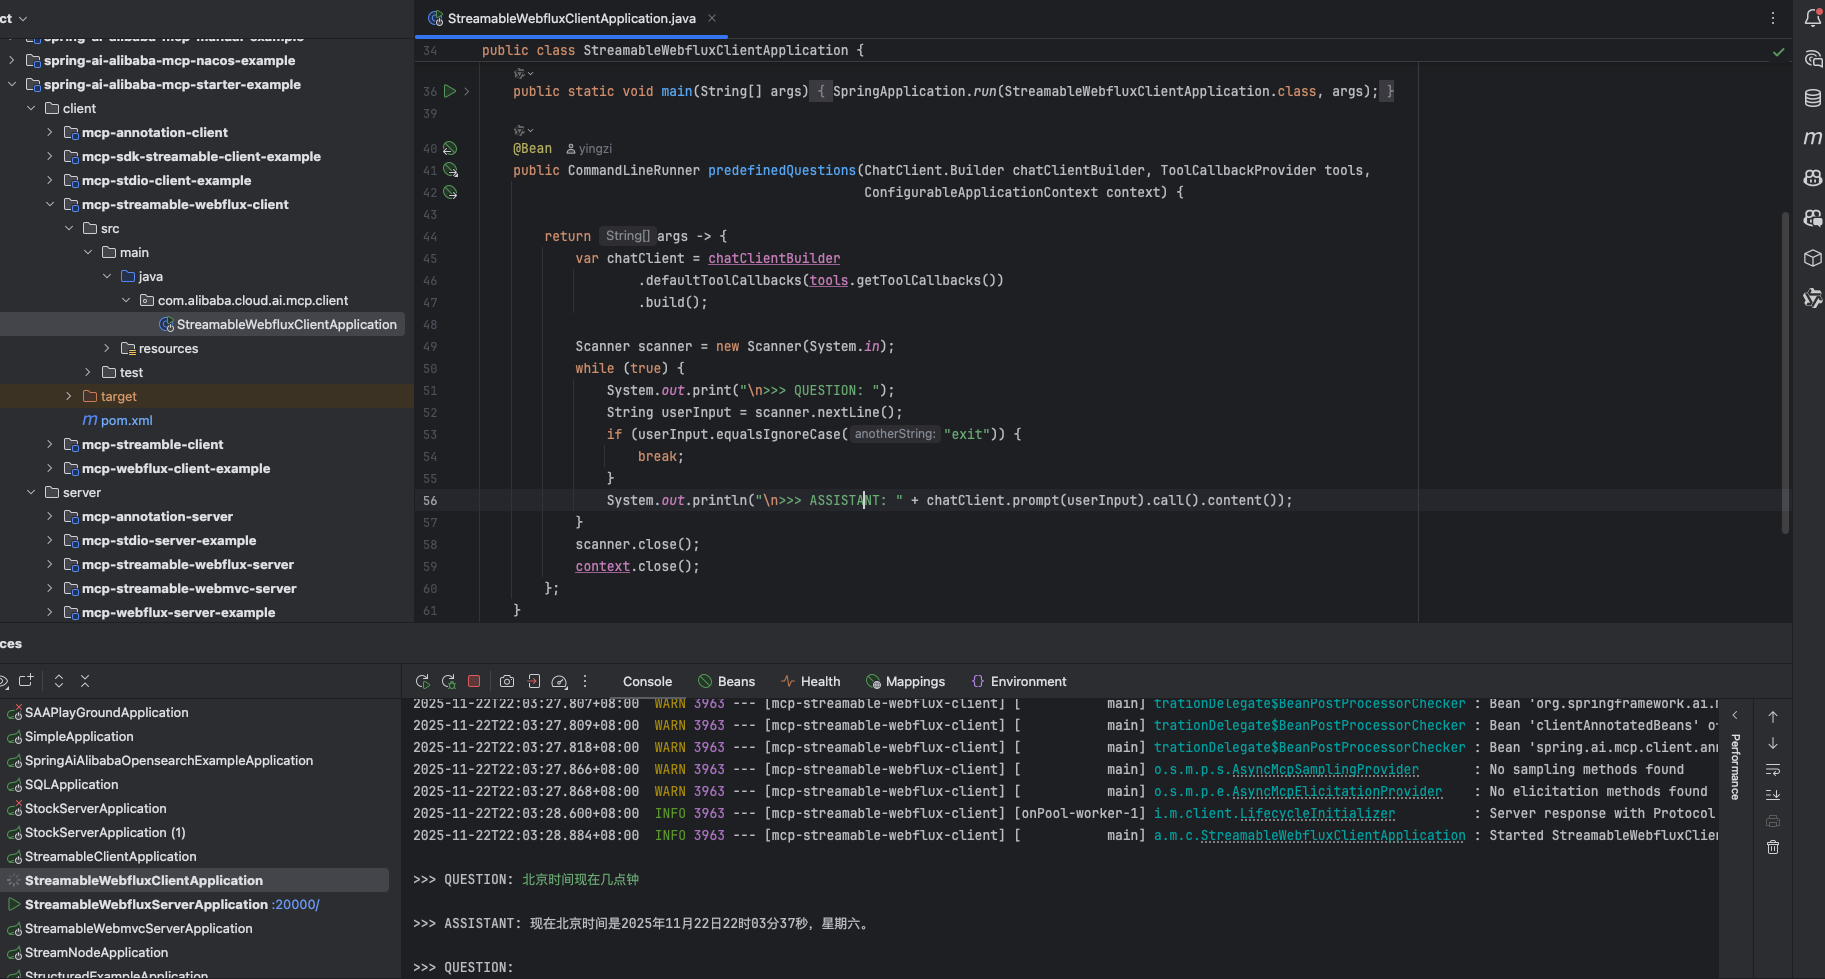
Task: Click the StreamableWebfluxClientApplication link in the console log
Action: pyautogui.click(x=1332, y=836)
